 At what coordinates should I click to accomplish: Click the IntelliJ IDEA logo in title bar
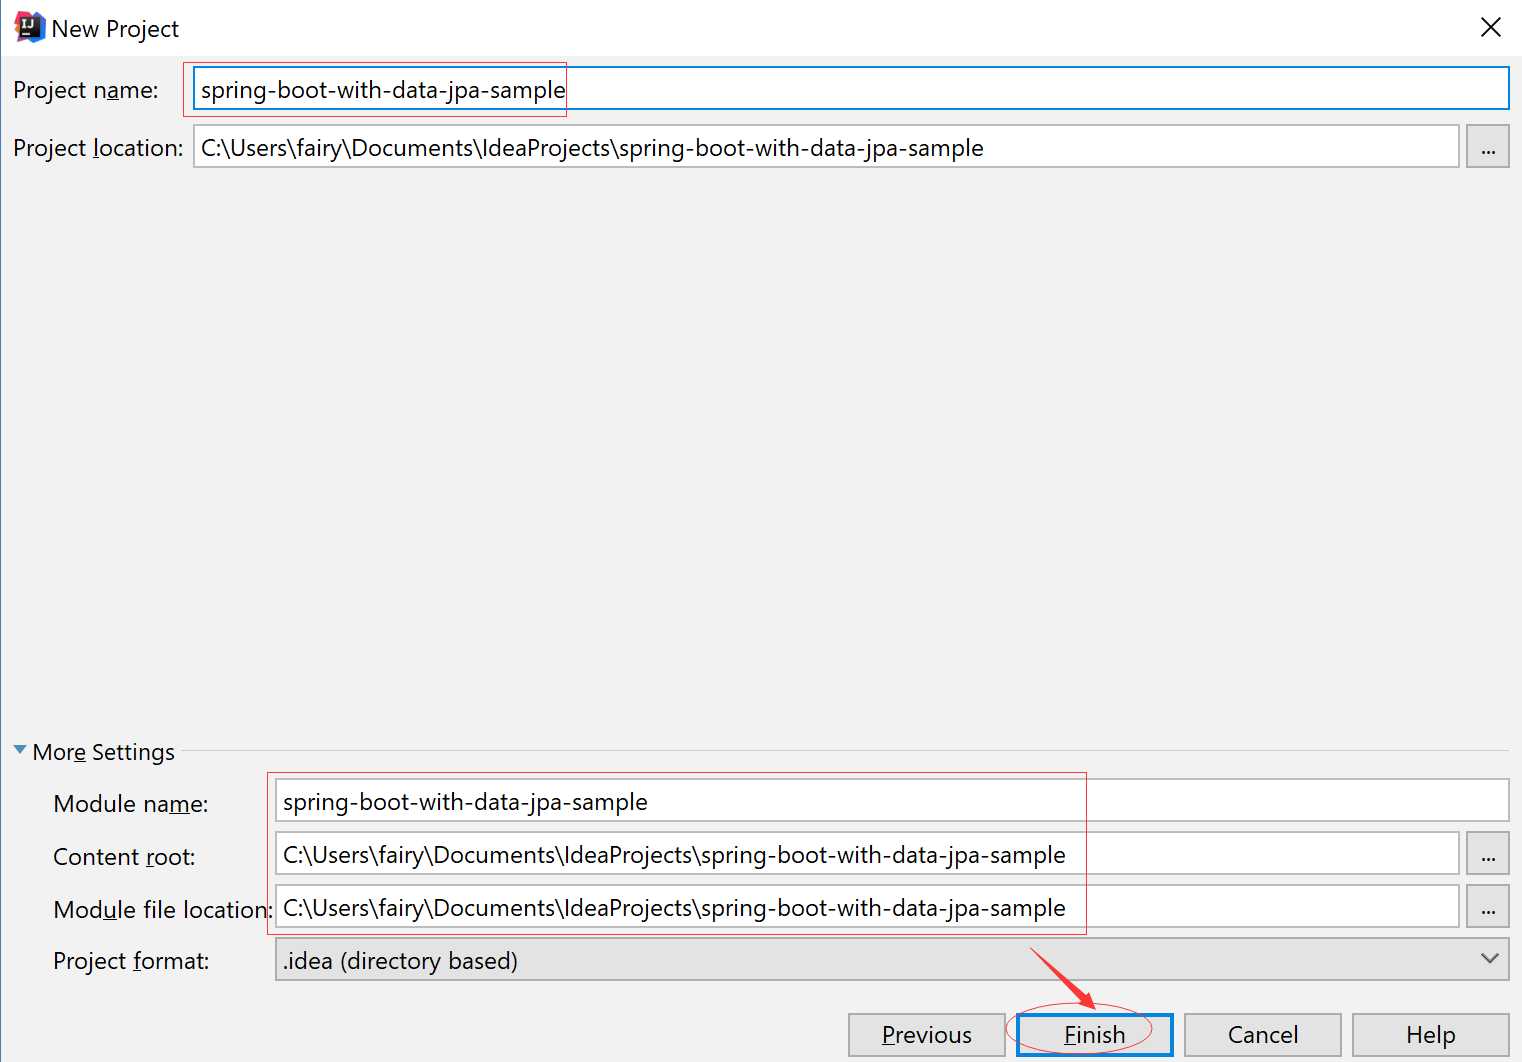point(29,27)
